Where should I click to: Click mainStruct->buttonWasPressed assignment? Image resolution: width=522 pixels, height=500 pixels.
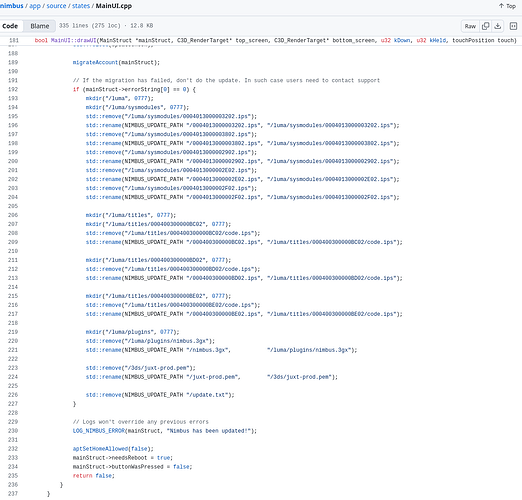pos(133,467)
